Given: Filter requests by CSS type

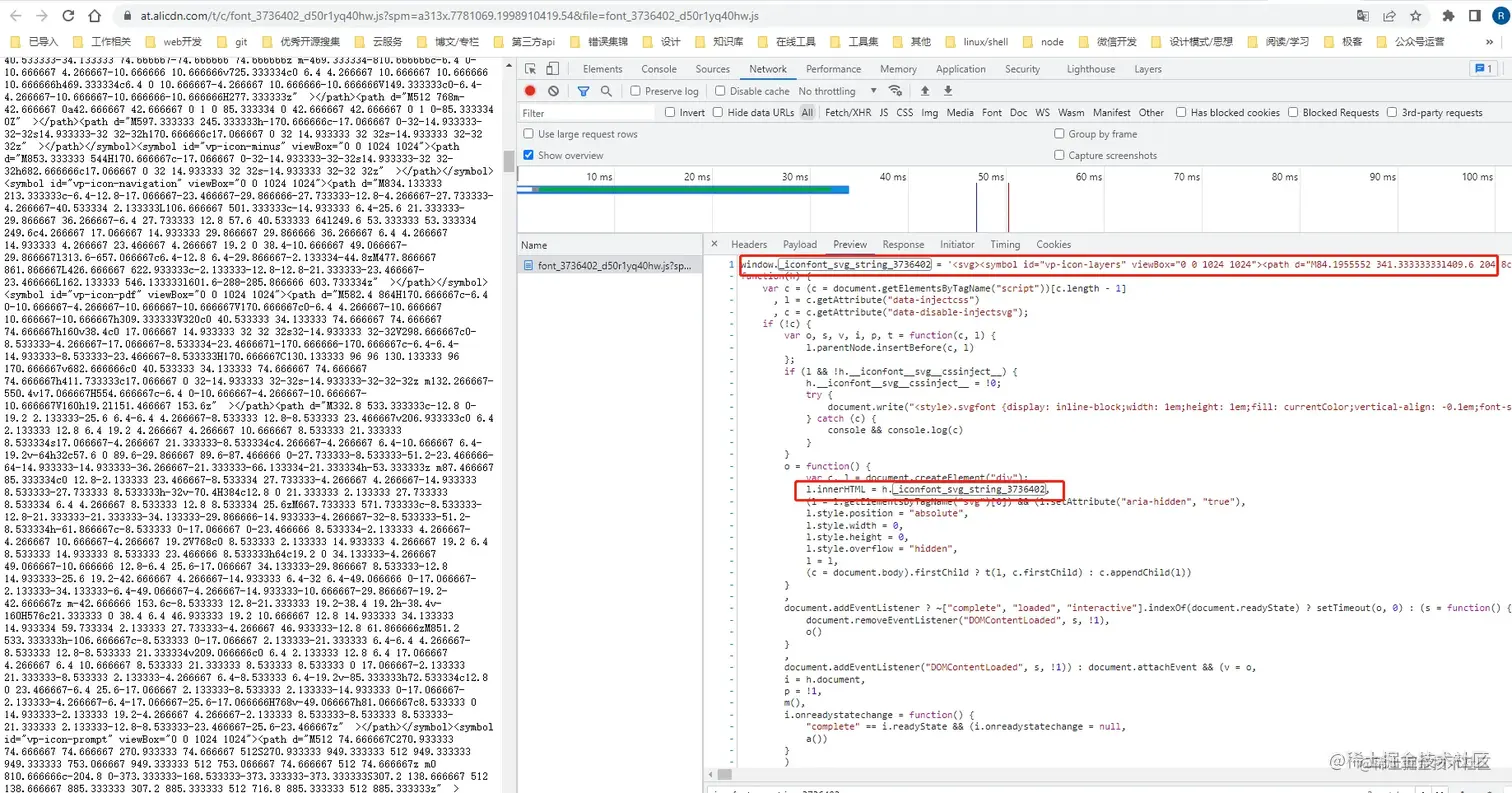Looking at the screenshot, I should (x=904, y=113).
